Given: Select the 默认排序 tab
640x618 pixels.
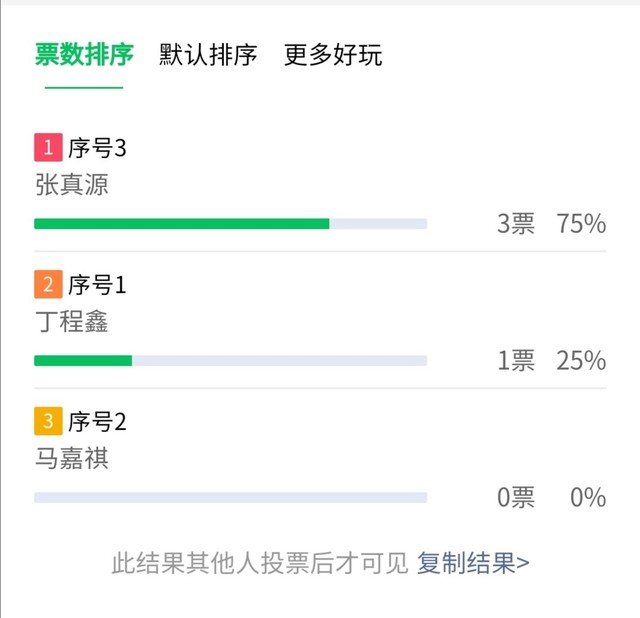Looking at the screenshot, I should coord(208,55).
